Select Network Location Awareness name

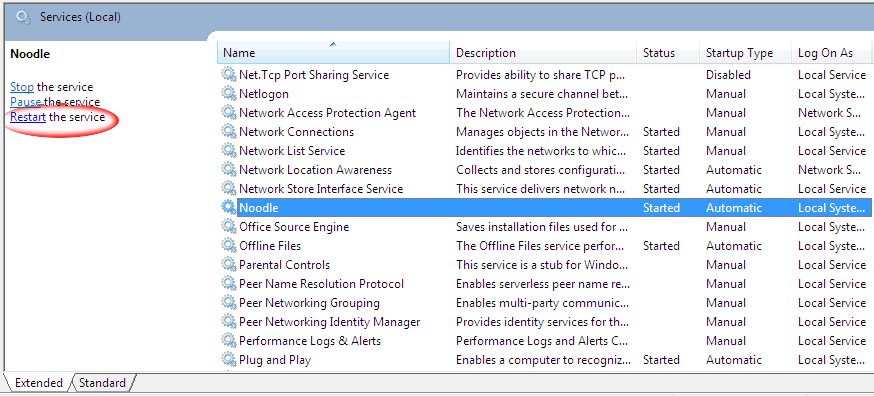tap(315, 170)
